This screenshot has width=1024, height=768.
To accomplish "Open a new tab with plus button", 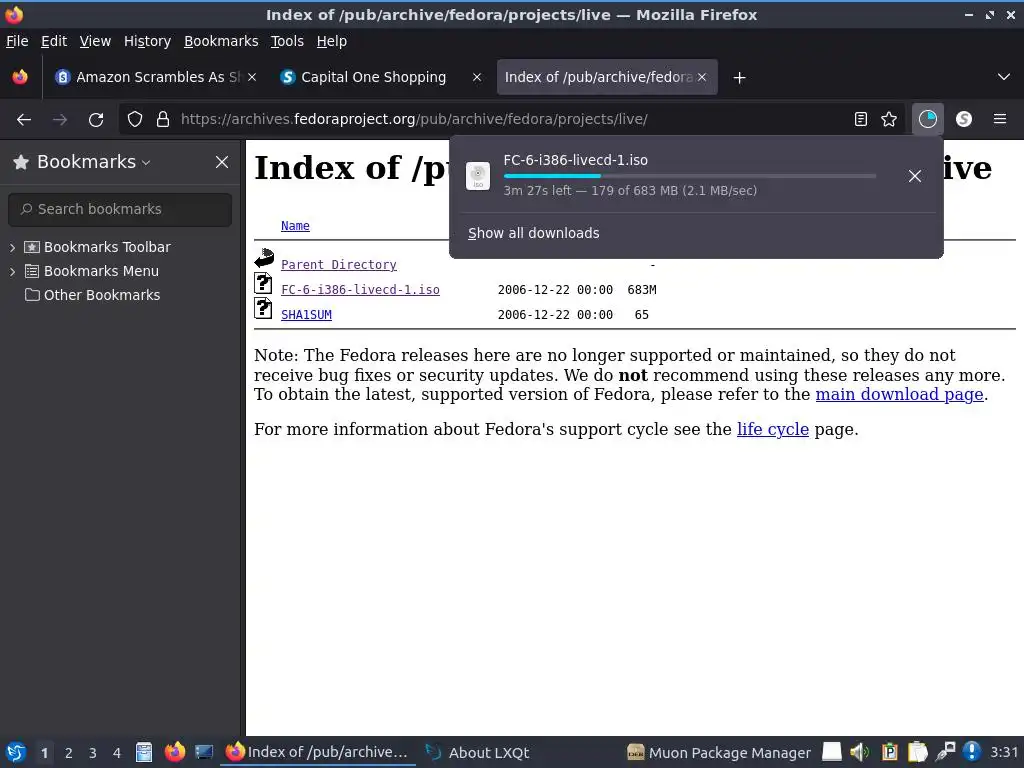I will pos(739,78).
